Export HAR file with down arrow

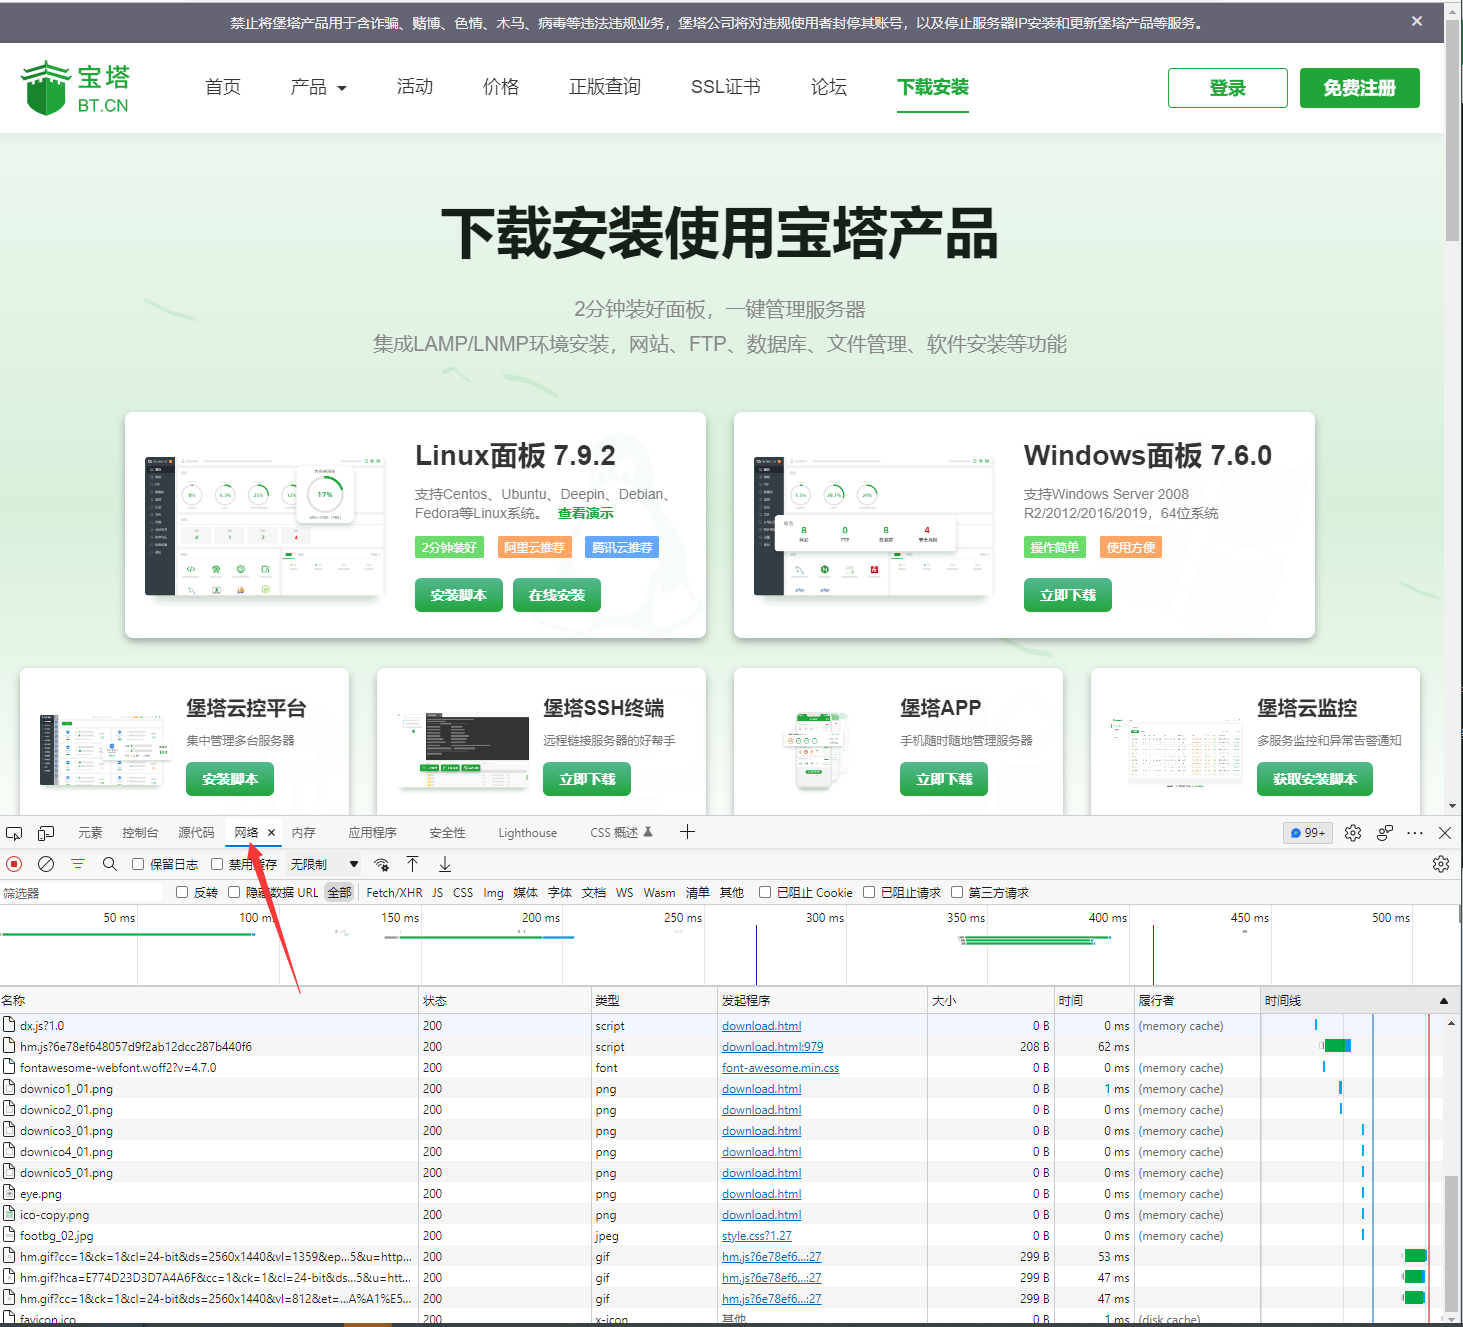click(x=445, y=864)
